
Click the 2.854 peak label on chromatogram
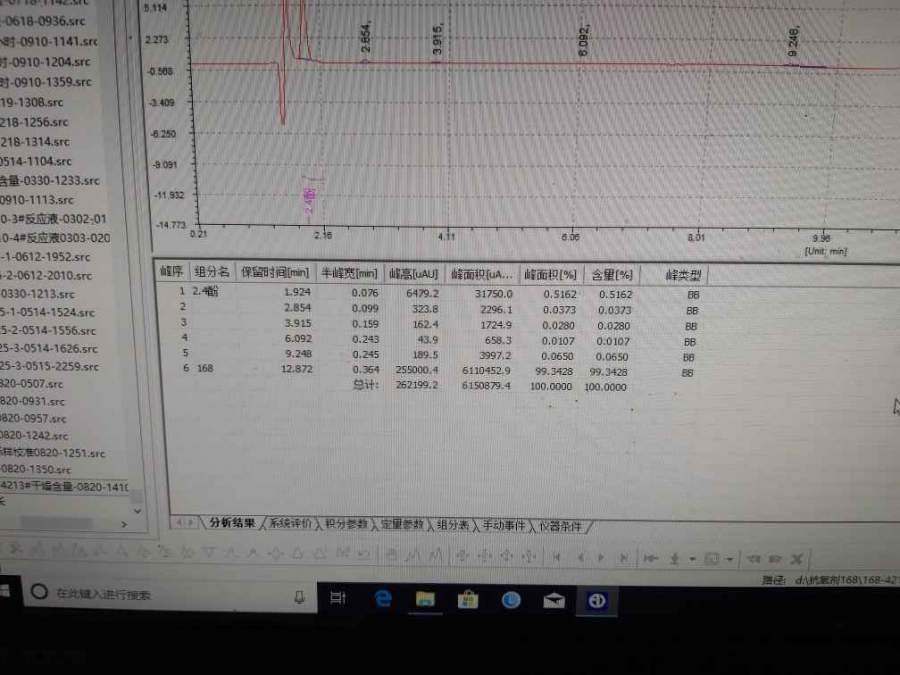point(366,38)
